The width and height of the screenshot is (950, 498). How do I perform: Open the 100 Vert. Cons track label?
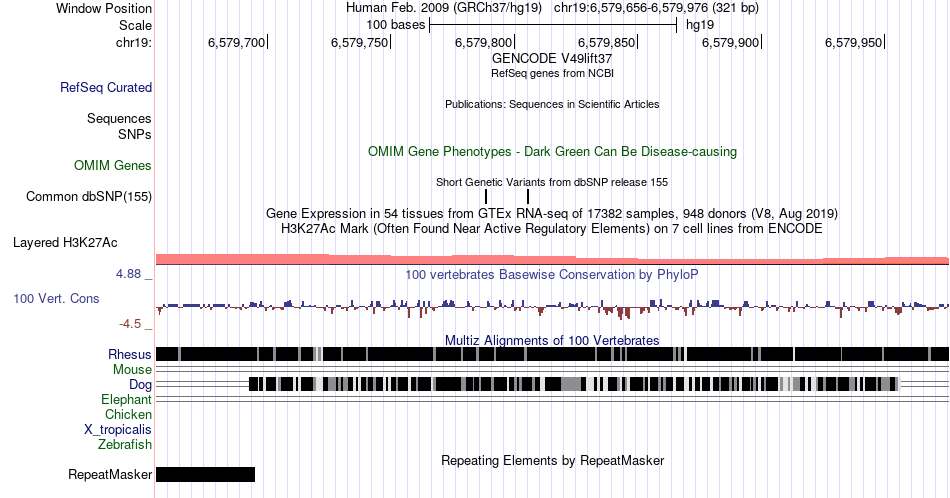click(x=56, y=298)
